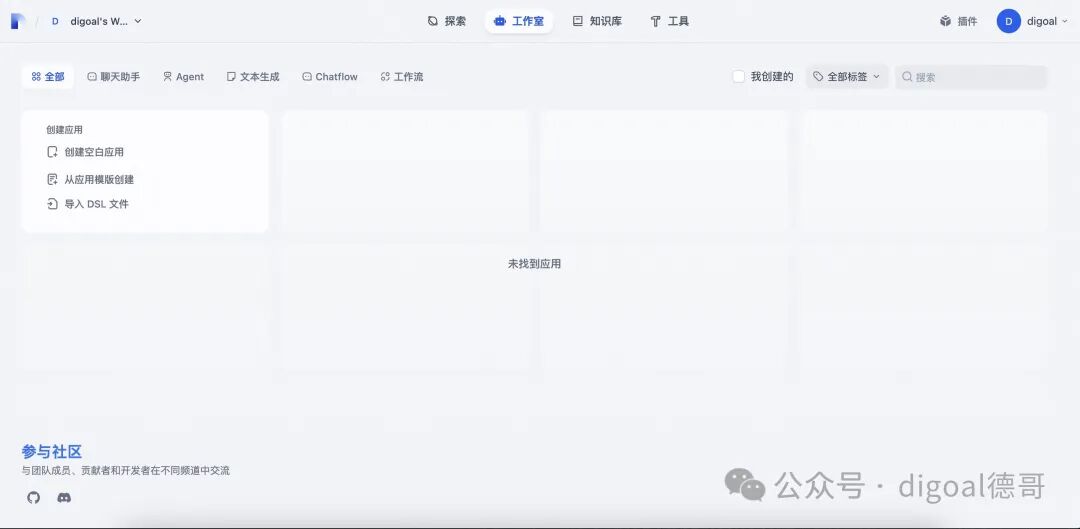Expand the digoal account menu chevron
Viewport: 1080px width, 529px height.
coord(1064,21)
